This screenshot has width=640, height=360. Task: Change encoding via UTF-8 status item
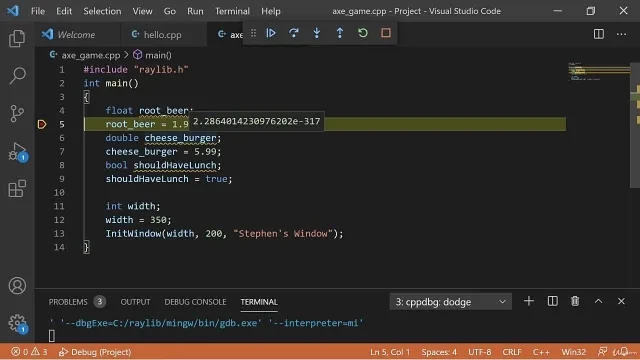point(480,352)
